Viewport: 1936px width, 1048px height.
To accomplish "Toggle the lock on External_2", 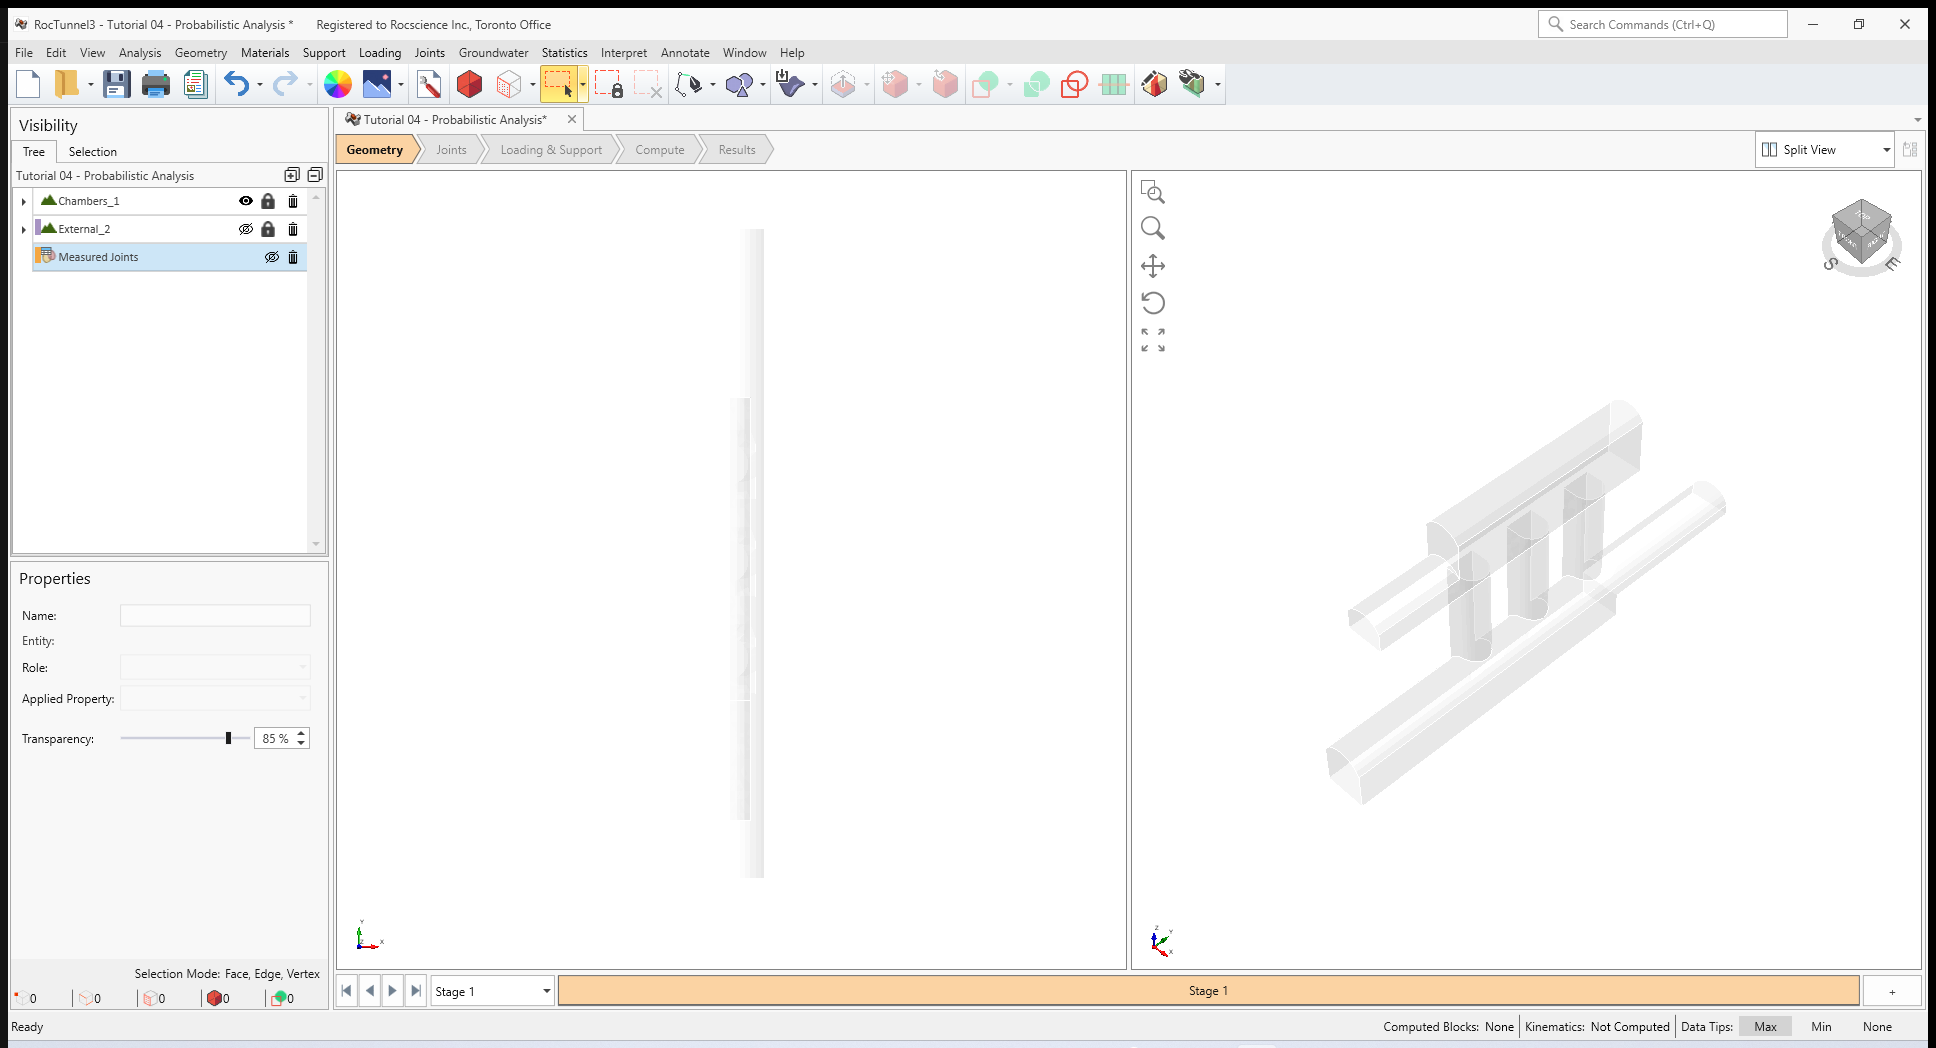I will [268, 229].
